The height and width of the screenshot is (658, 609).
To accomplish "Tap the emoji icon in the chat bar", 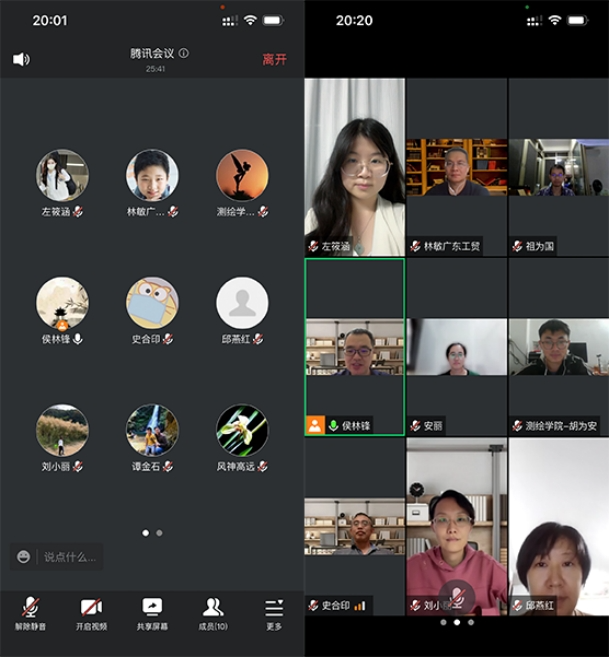I will pyautogui.click(x=23, y=556).
